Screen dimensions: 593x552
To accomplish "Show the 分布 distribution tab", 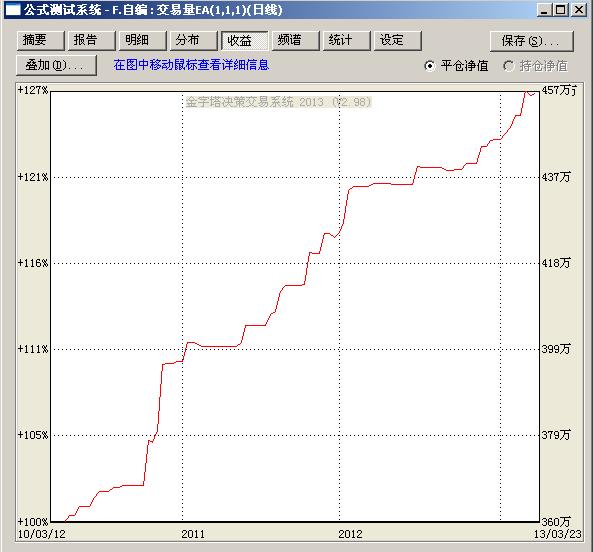I will 194,40.
